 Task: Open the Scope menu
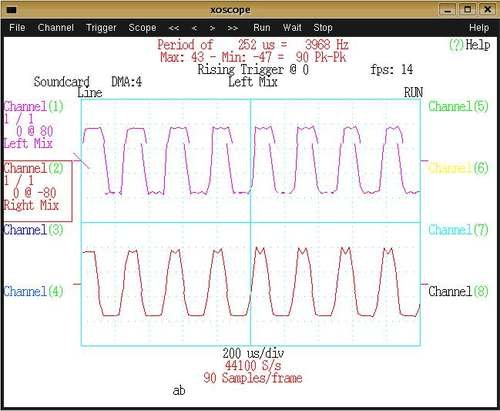coord(142,28)
